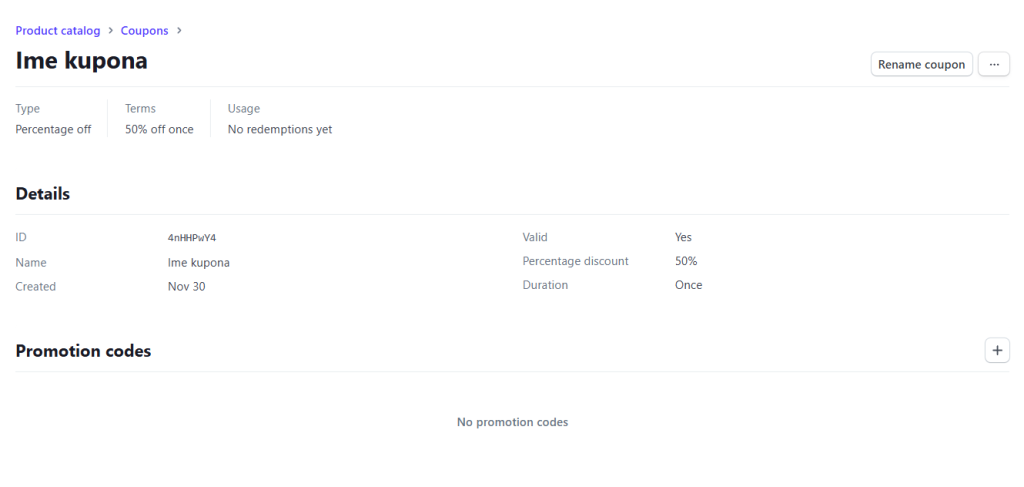Screen dimensions: 1024x487
Task: Click the Percentage discount 50% value
Action: tap(686, 261)
